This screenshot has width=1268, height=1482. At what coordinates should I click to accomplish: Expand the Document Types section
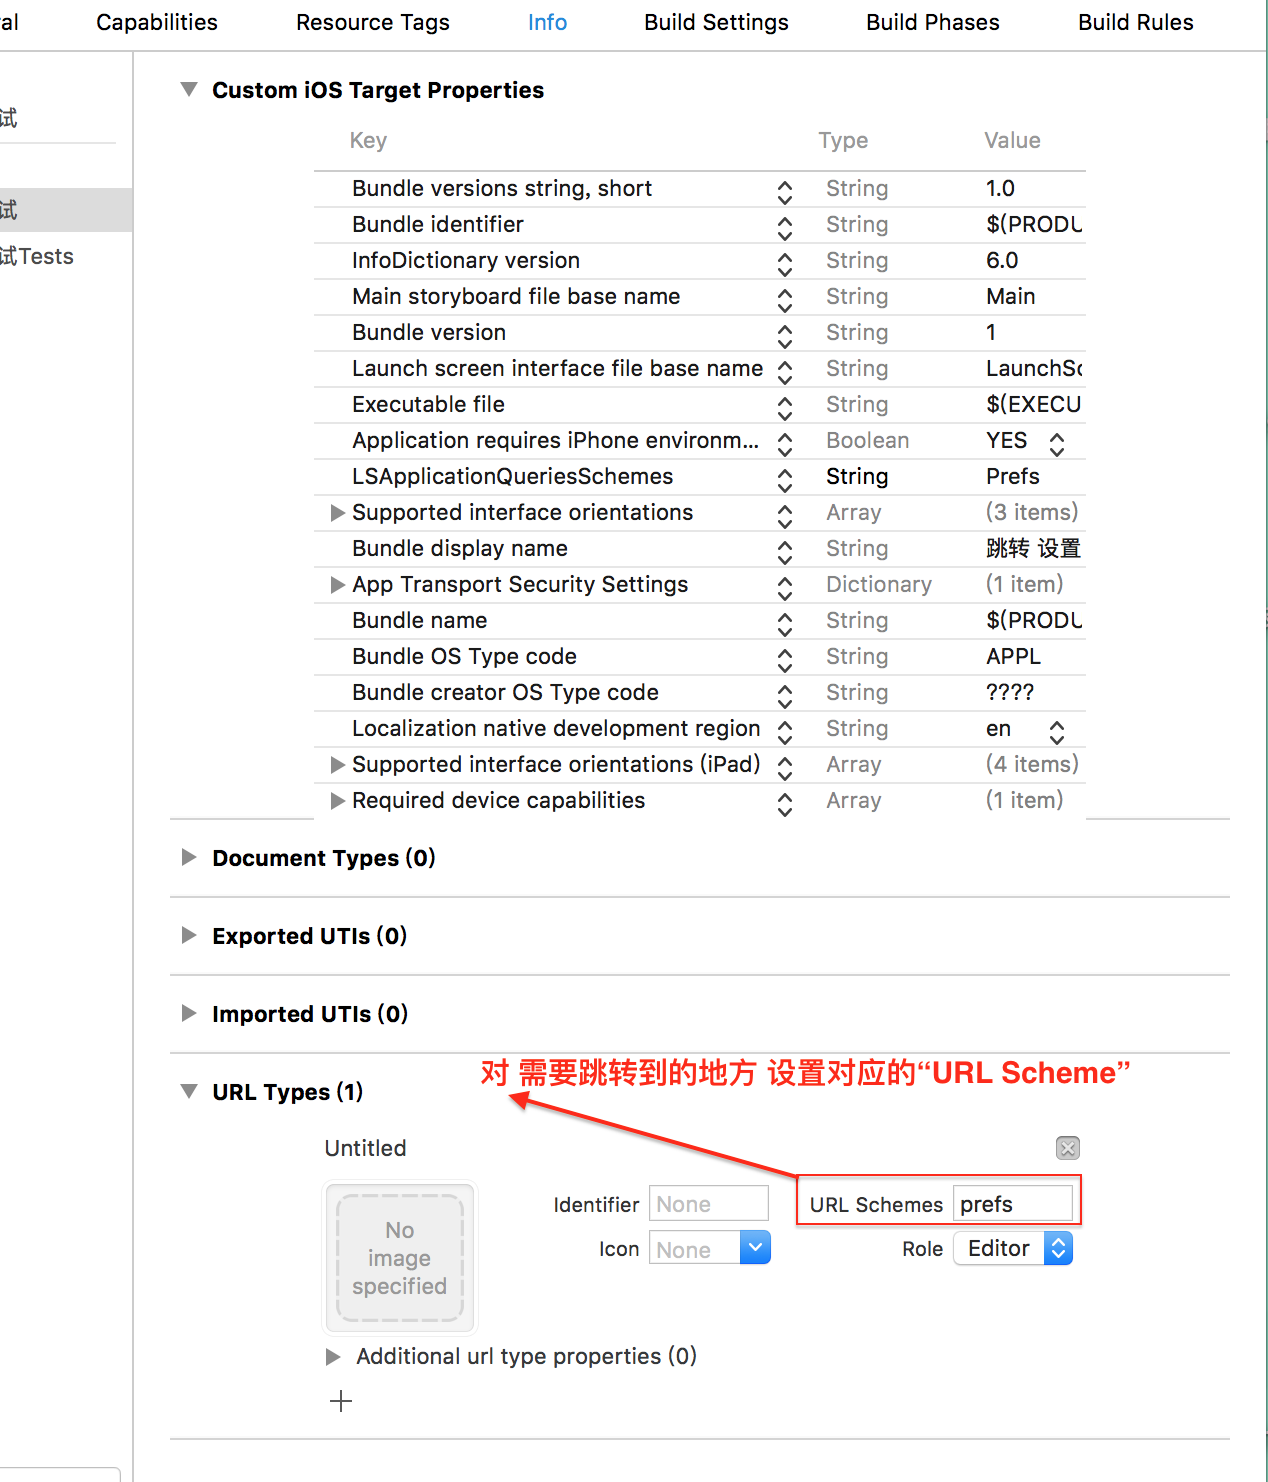(x=189, y=857)
